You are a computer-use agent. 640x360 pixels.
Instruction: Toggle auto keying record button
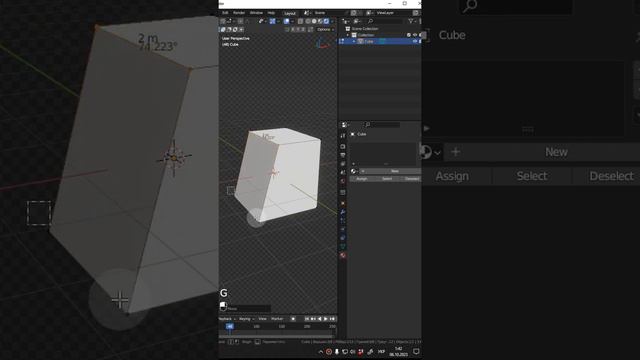293,319
